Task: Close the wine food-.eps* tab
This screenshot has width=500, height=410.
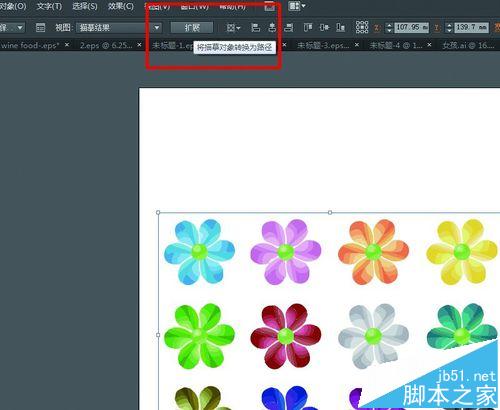Action: click(x=67, y=44)
